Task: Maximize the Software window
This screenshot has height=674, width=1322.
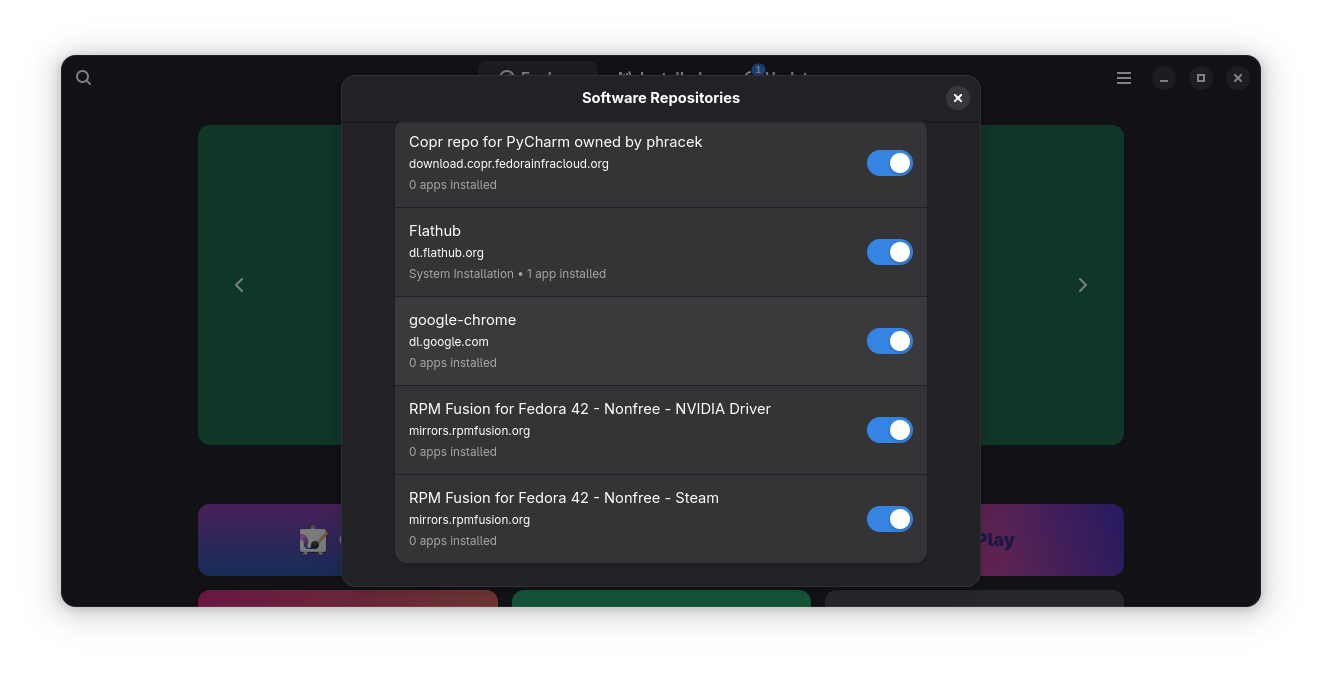Action: [1201, 78]
